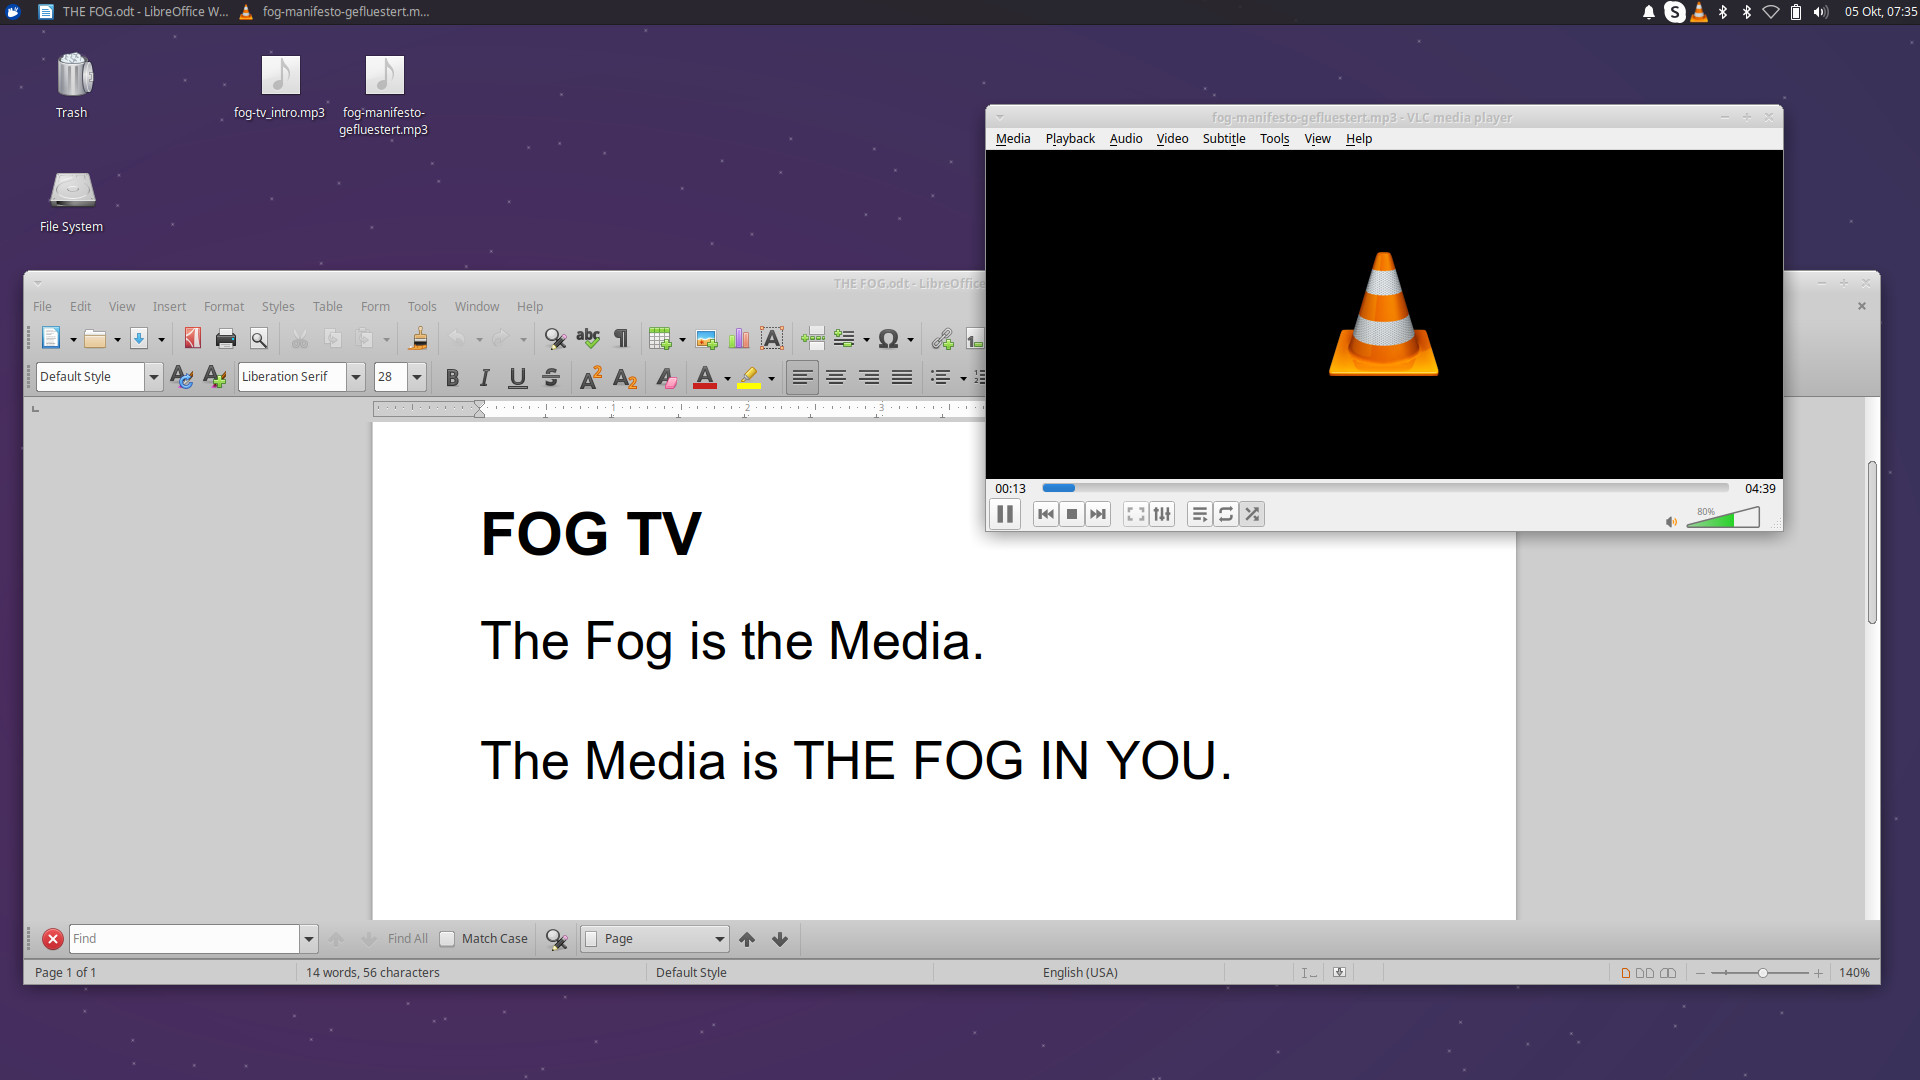
Task: Open the font size dropdown
Action: 417,377
